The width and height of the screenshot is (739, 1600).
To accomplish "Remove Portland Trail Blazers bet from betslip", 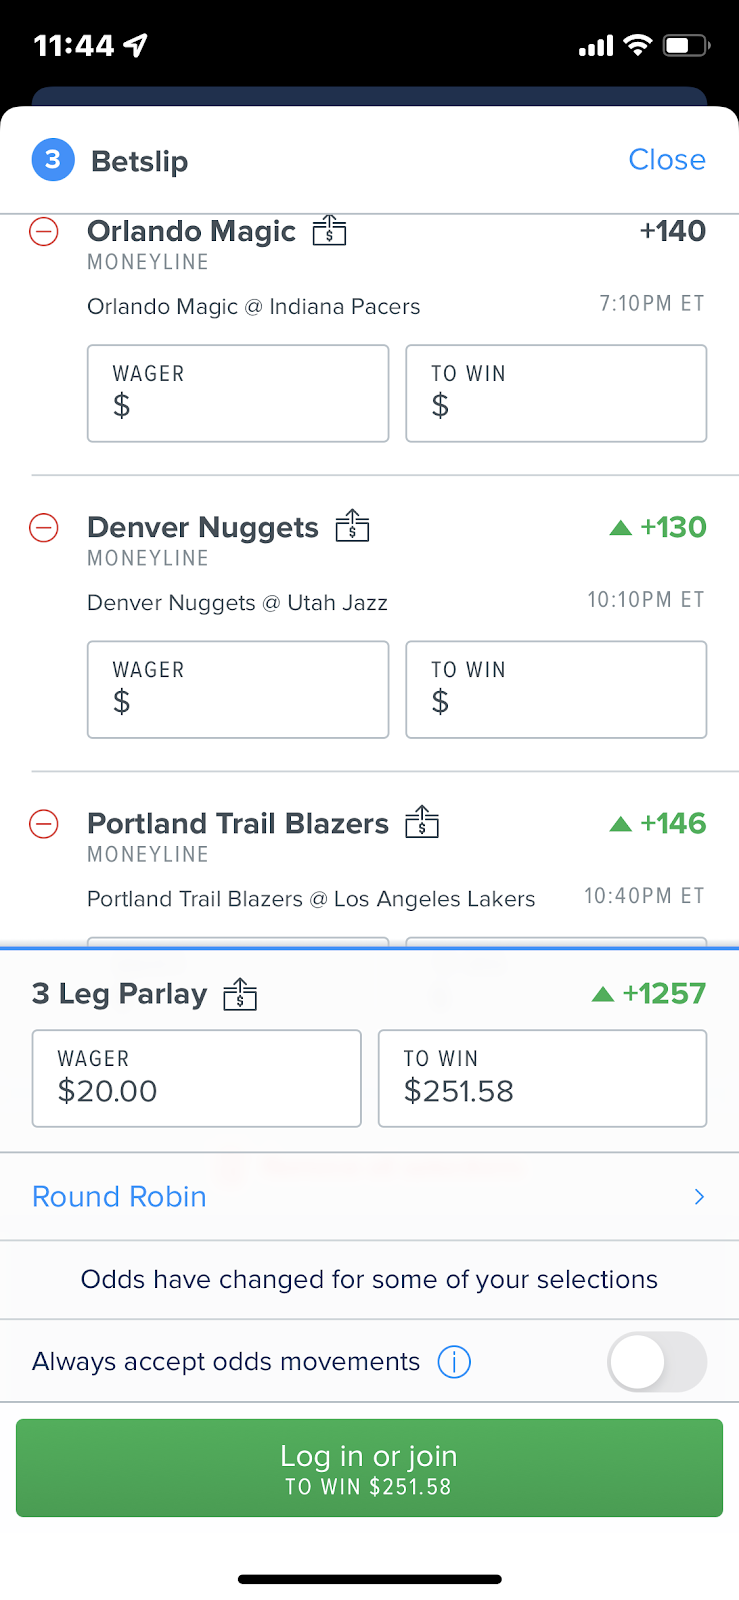I will [44, 824].
